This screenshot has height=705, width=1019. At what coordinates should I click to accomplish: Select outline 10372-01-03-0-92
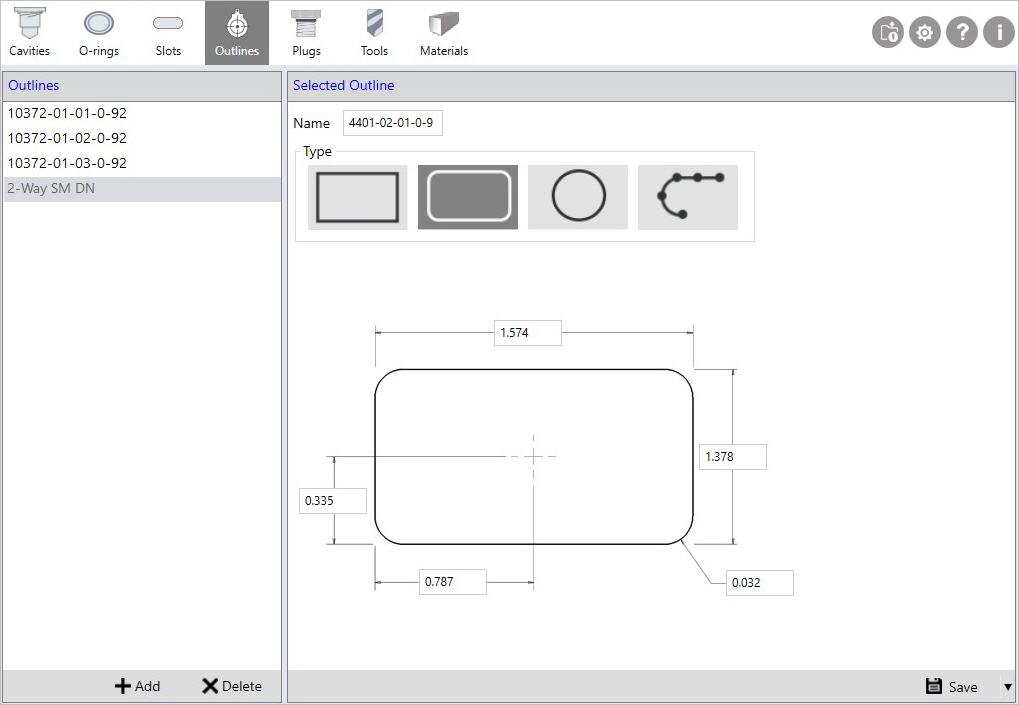pos(142,163)
